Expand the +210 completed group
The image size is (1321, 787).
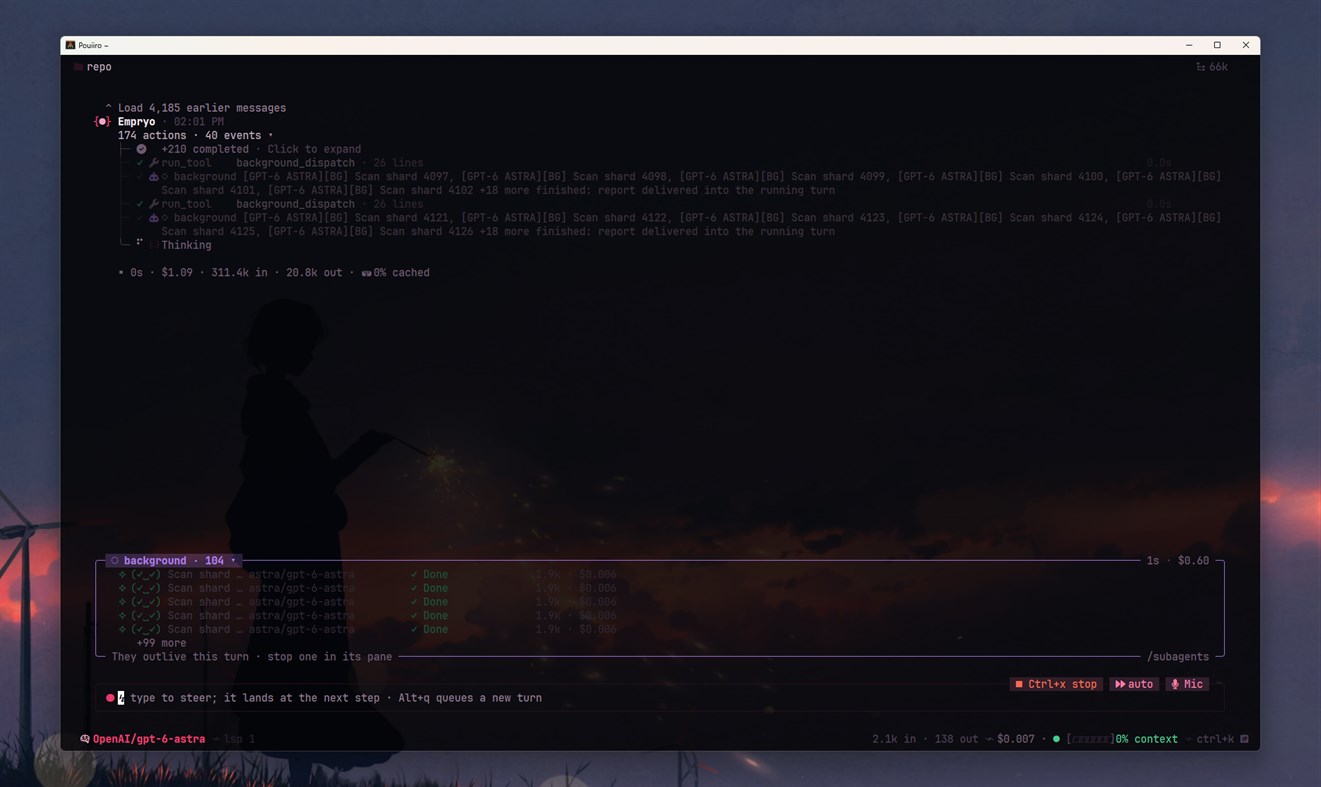[x=261, y=149]
